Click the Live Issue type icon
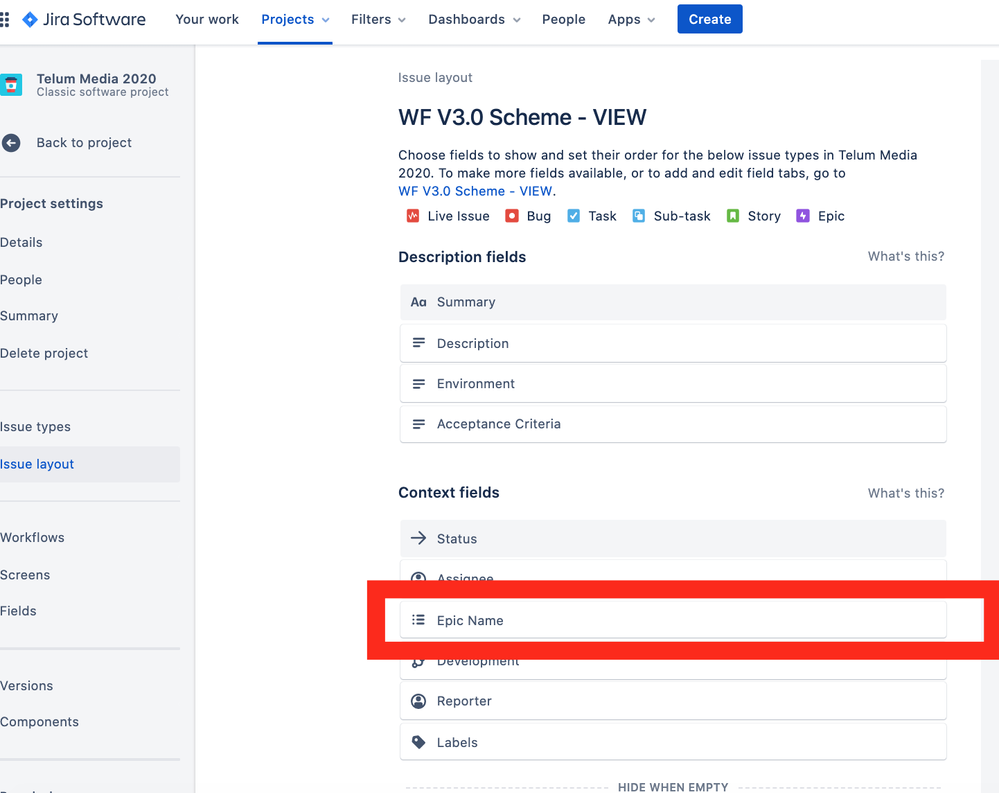The image size is (999, 793). point(413,216)
